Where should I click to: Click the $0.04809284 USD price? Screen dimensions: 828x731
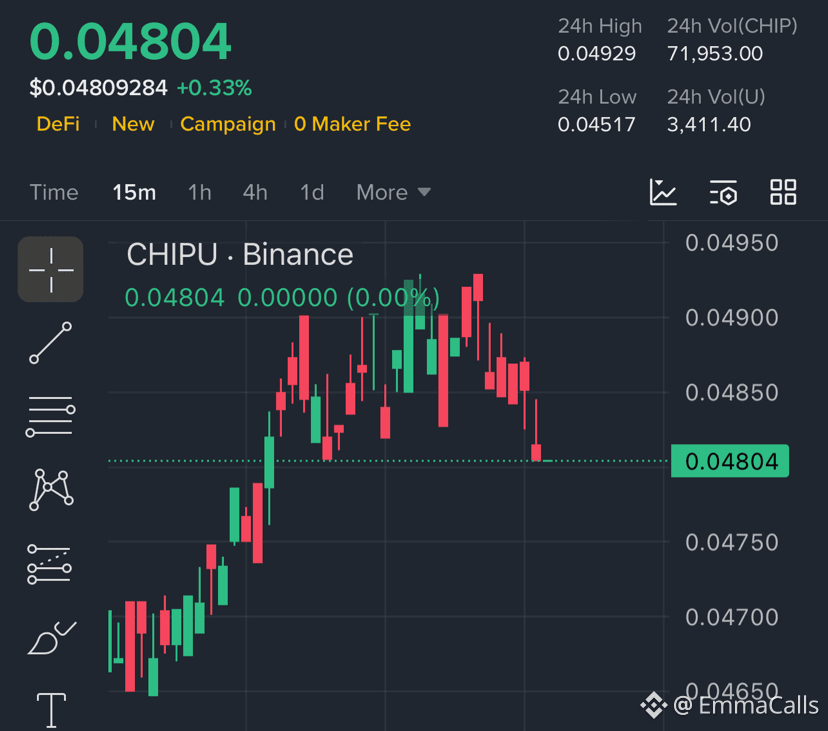click(98, 88)
